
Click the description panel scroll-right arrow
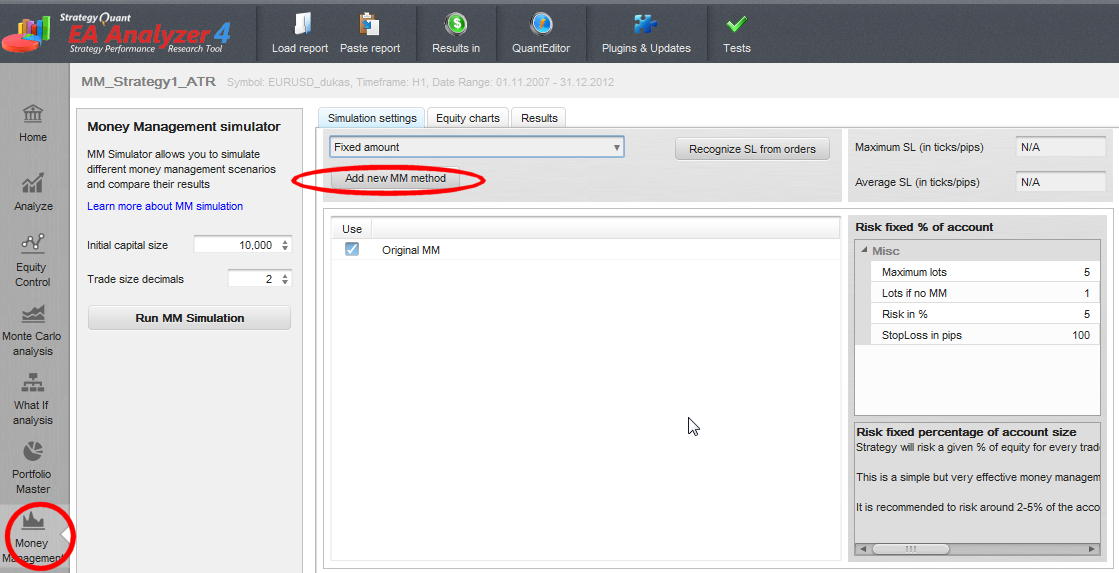click(1090, 549)
